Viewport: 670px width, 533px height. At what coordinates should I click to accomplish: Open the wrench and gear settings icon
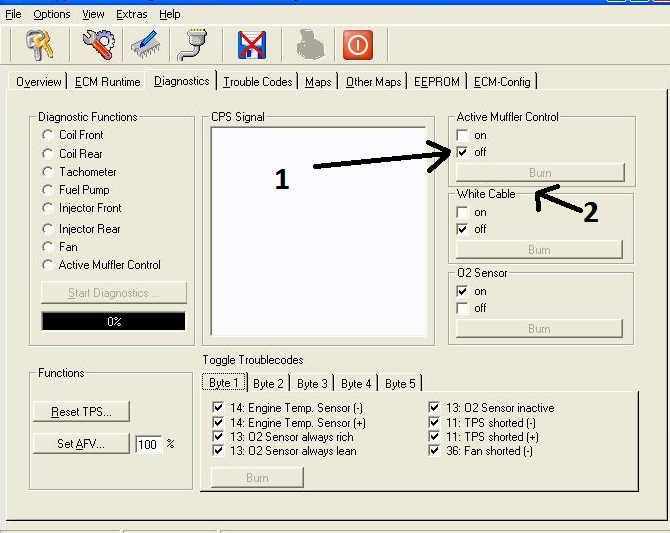pyautogui.click(x=99, y=44)
